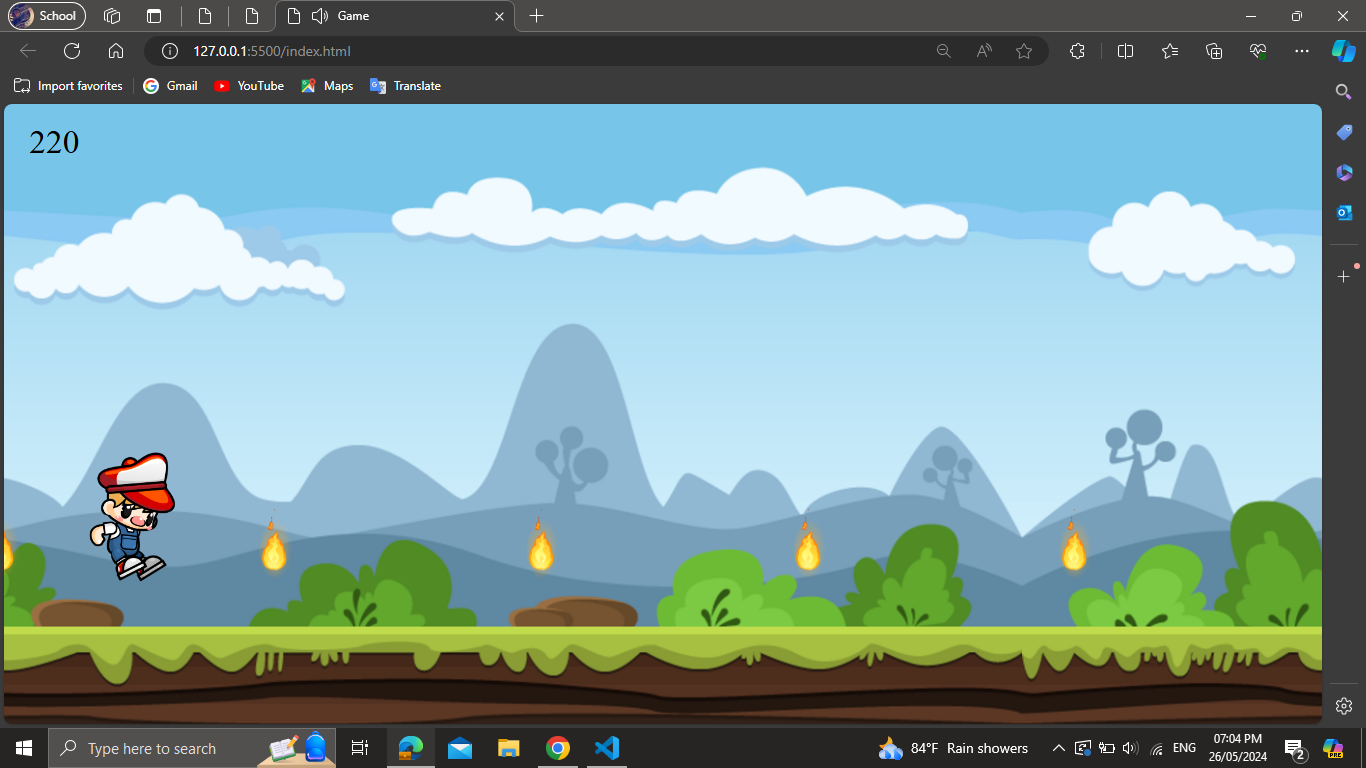The width and height of the screenshot is (1366, 768).
Task: Customize sidebar with the plus icon
Action: (1344, 276)
